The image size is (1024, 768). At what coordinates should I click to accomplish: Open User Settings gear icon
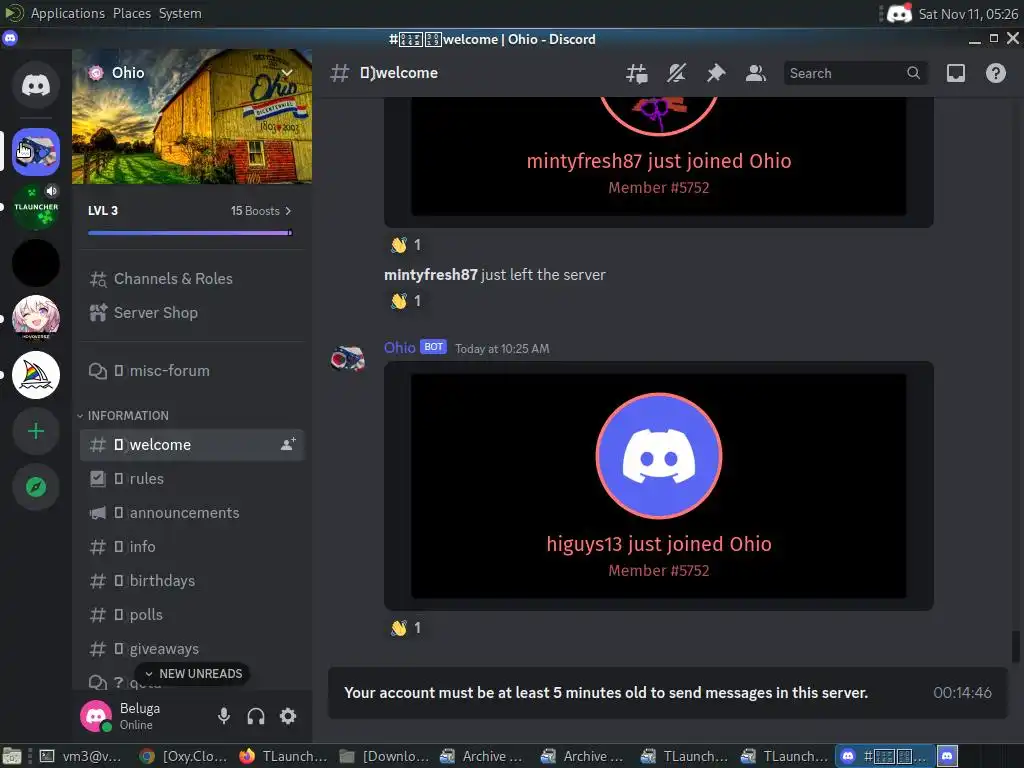[x=288, y=716]
